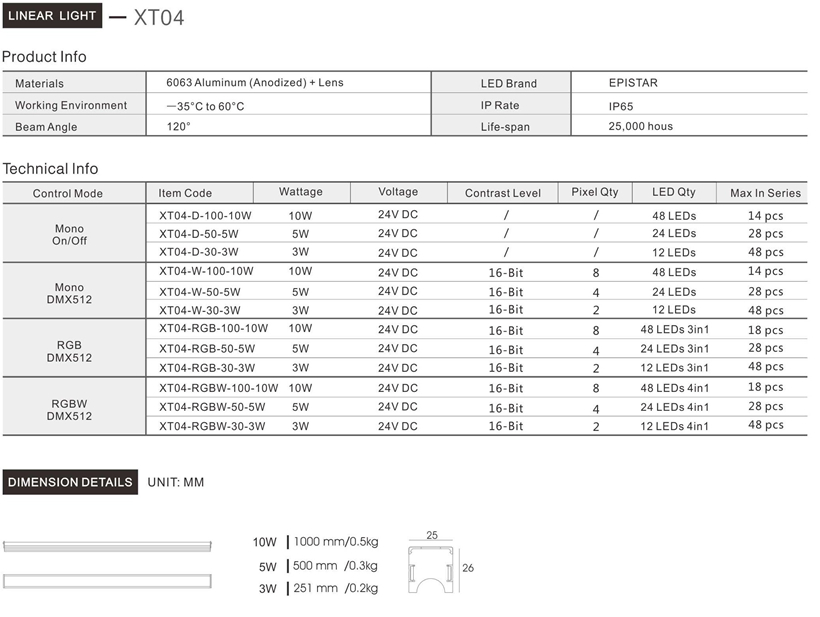Click item code XT04-W-50-5W
The image size is (820, 617).
[x=199, y=292]
